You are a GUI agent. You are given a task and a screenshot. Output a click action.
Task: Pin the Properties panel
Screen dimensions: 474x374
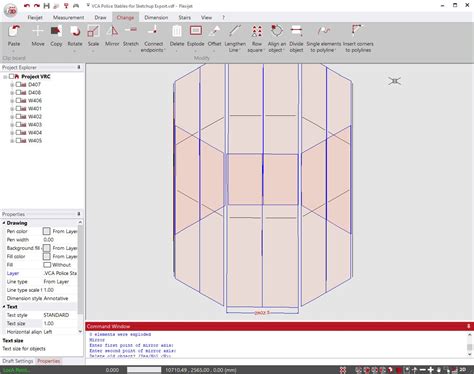[79, 214]
